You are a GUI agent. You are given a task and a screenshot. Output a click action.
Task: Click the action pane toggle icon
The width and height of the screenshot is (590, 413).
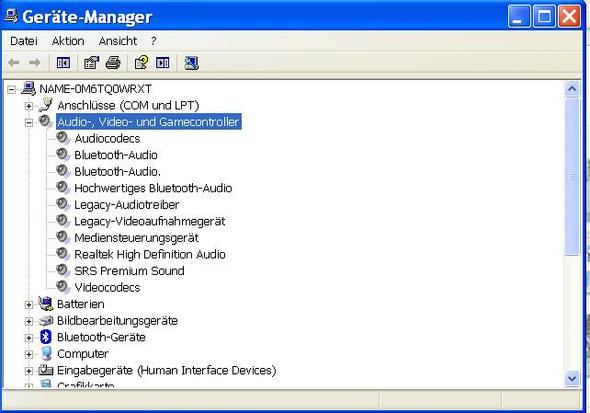(x=163, y=62)
